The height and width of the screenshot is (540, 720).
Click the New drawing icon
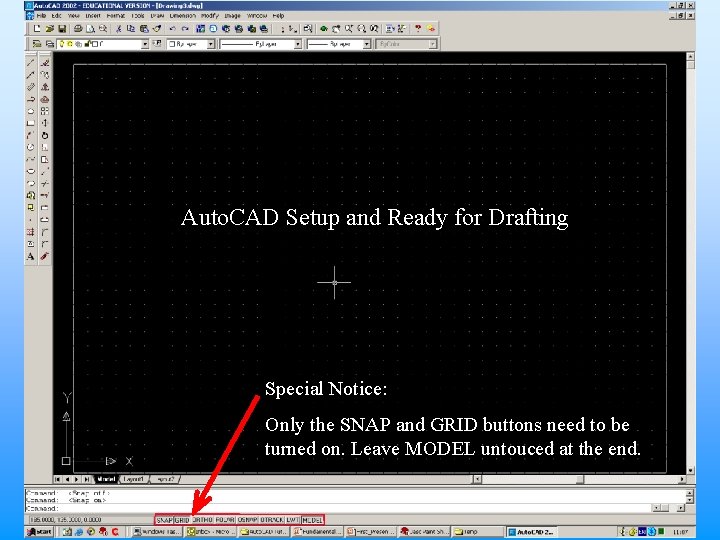point(37,29)
